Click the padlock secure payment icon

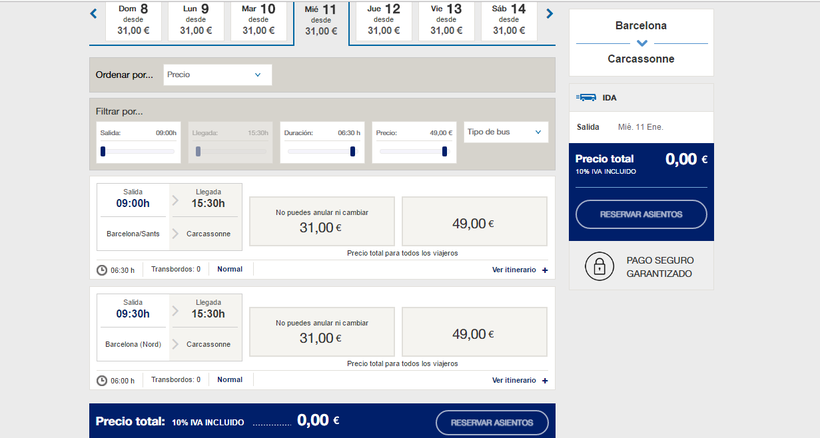(x=599, y=267)
